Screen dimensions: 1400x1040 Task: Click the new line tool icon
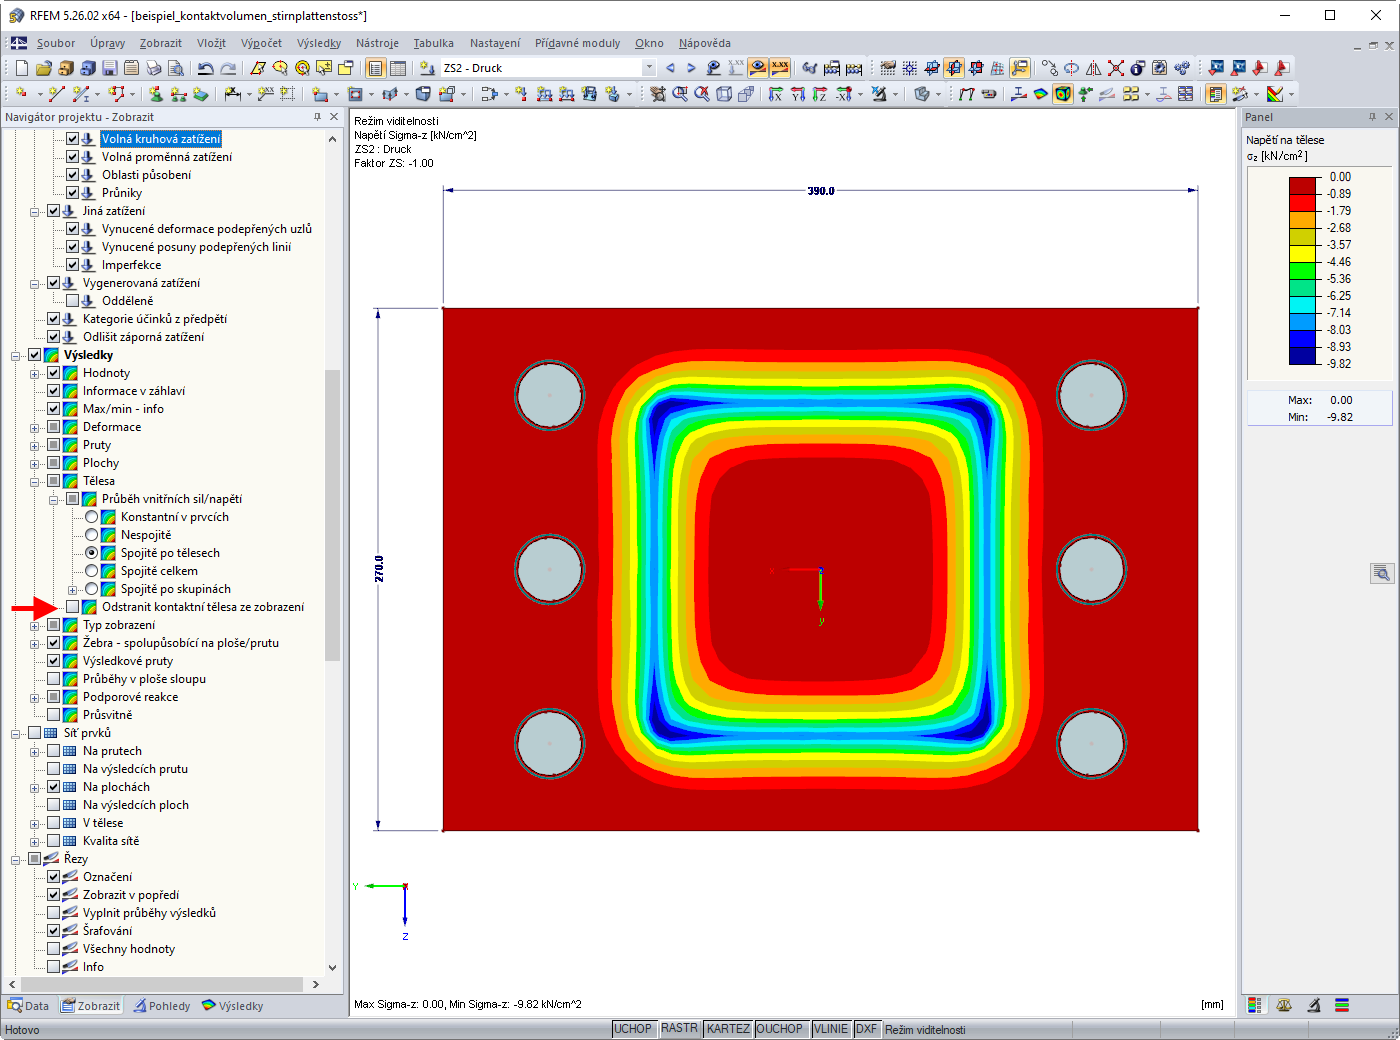(x=56, y=94)
